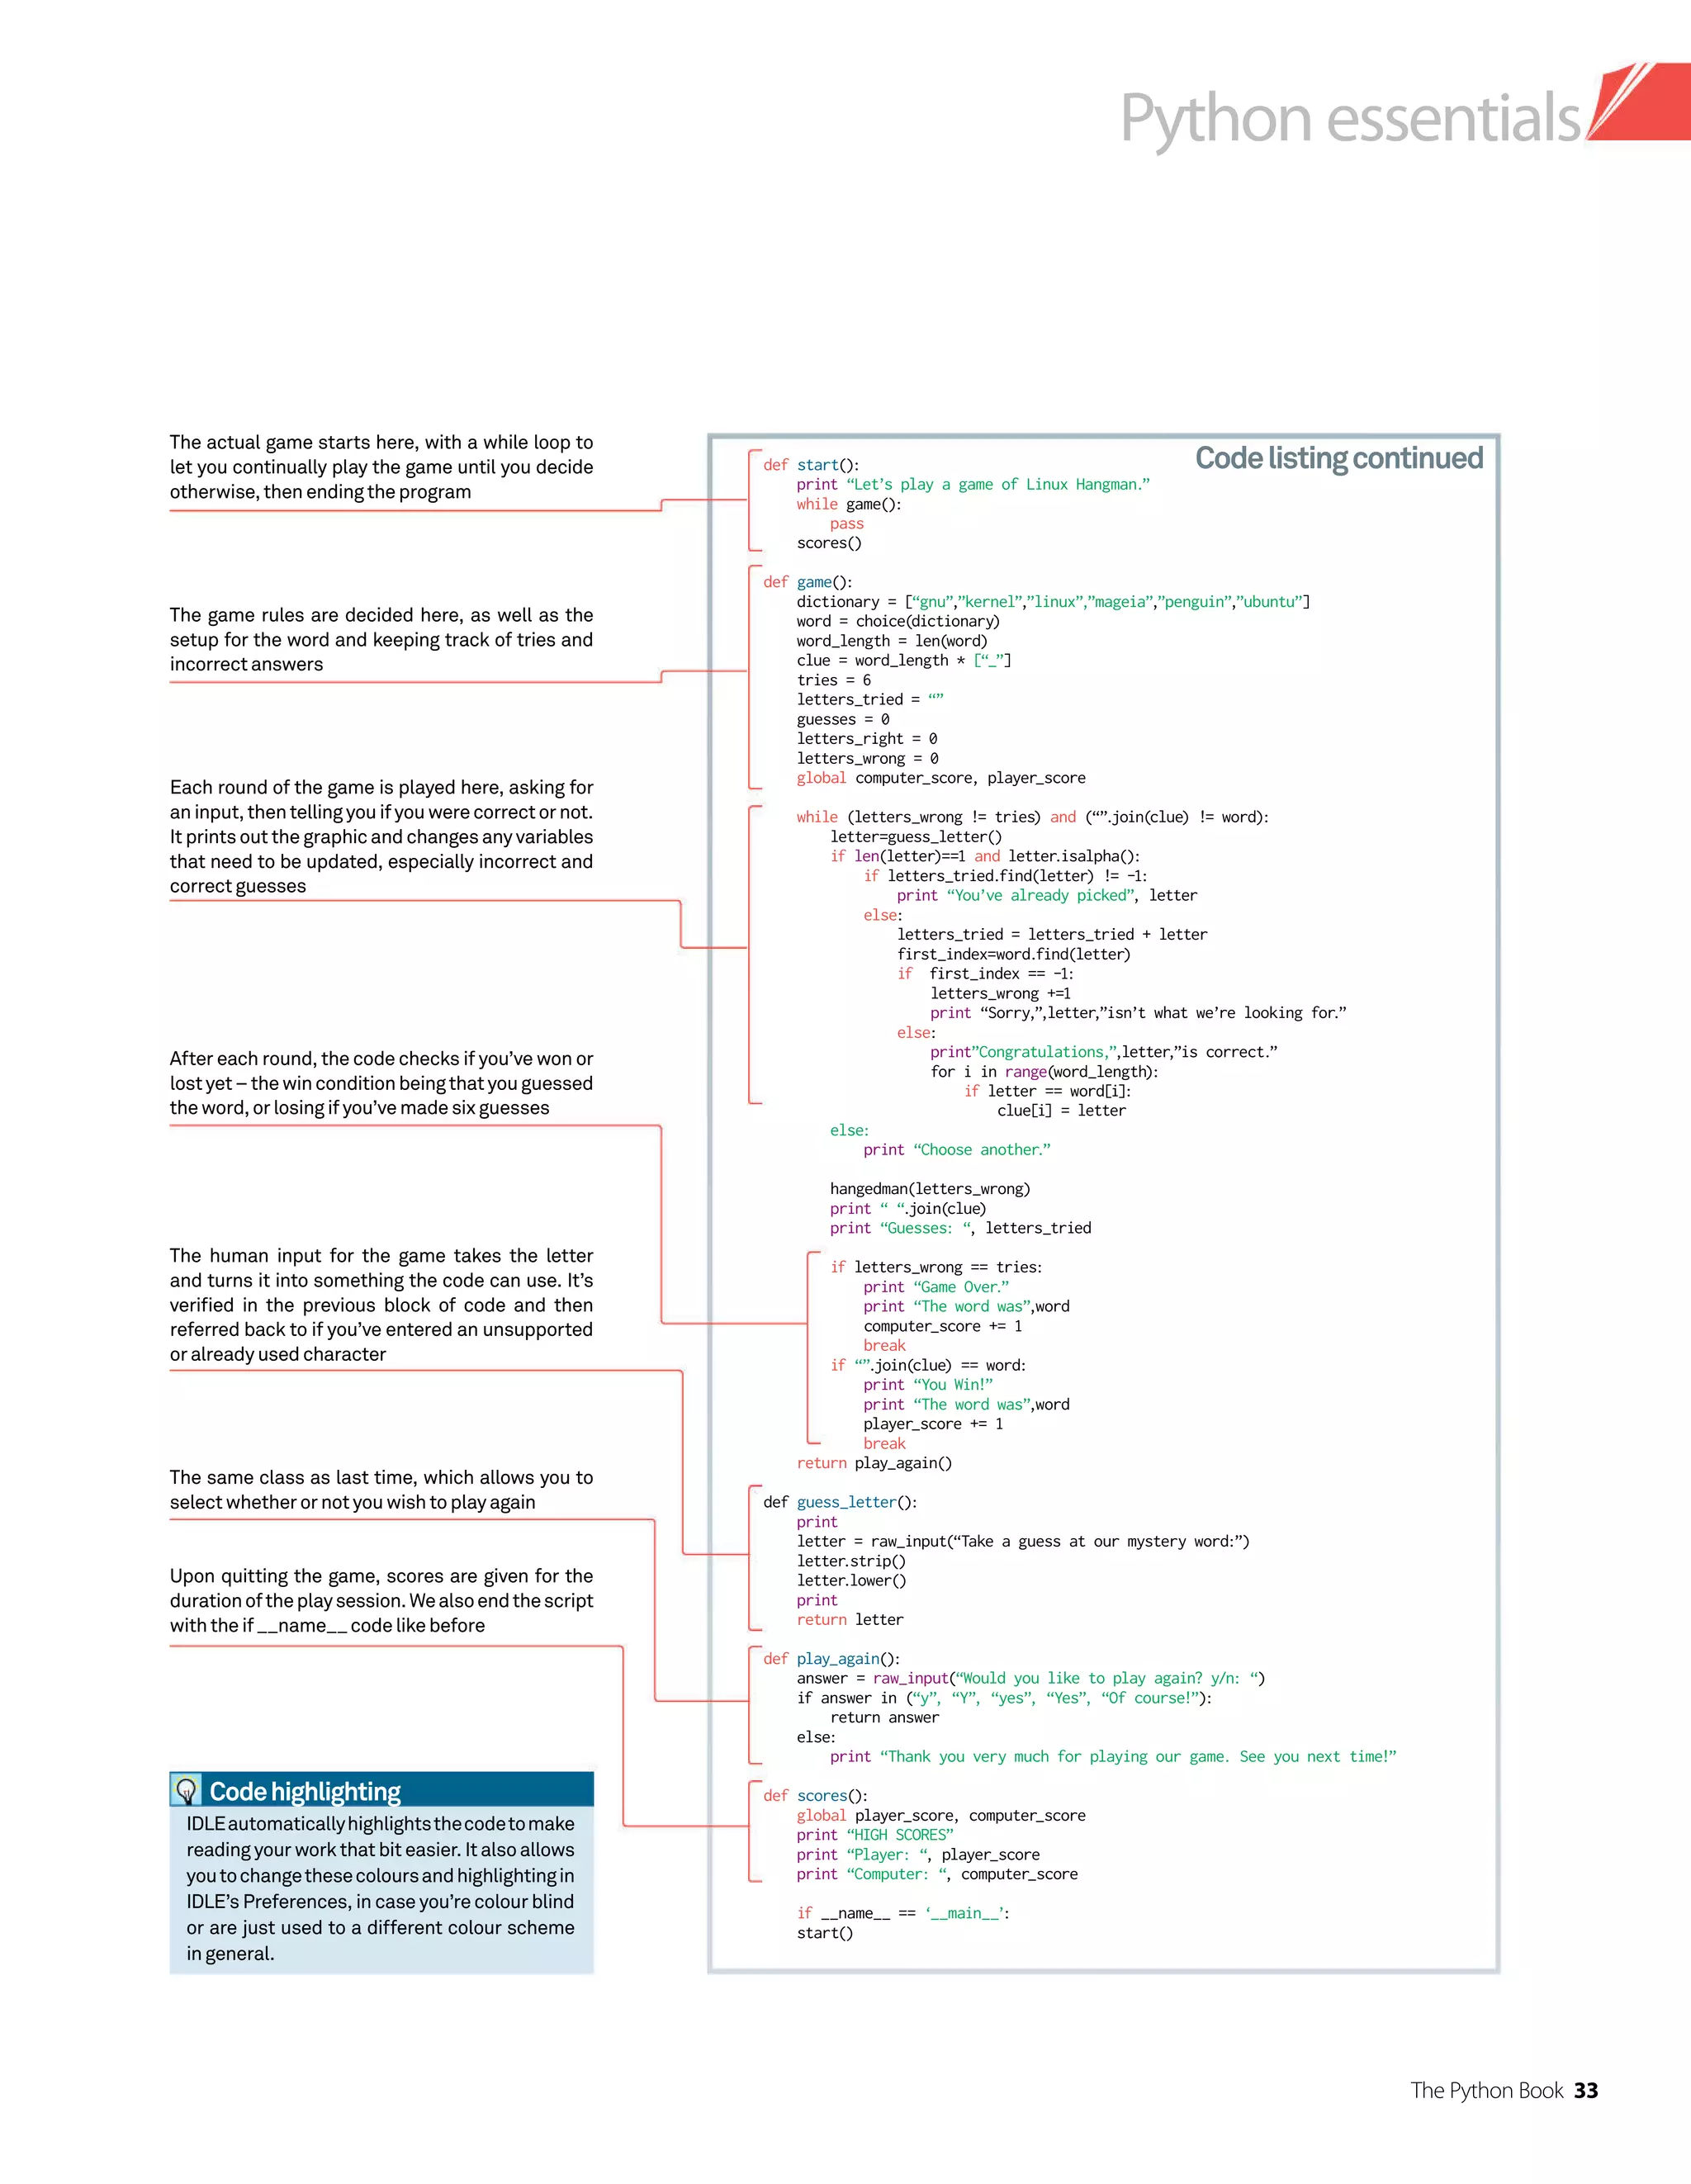Click the line starting 'dictionary = [' in code

(1053, 602)
